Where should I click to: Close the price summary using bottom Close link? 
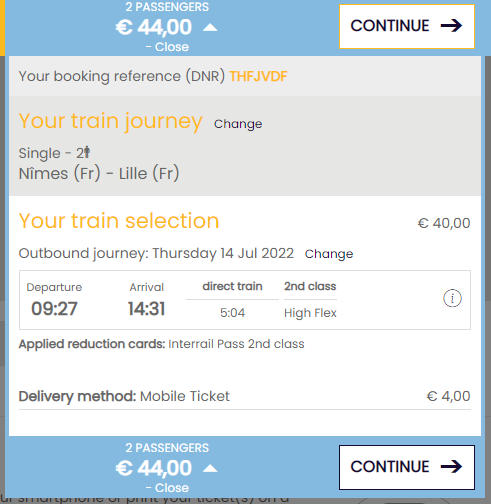click(167, 488)
